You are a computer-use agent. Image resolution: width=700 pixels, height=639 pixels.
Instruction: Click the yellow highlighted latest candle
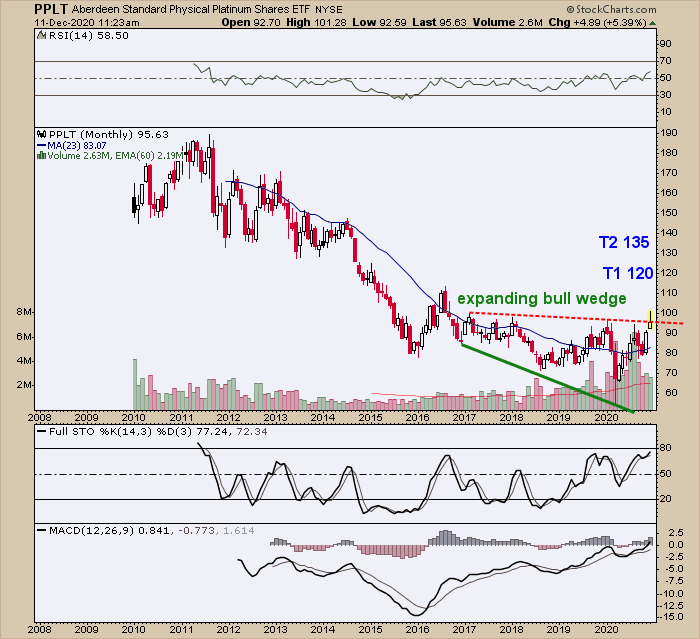tap(652, 319)
